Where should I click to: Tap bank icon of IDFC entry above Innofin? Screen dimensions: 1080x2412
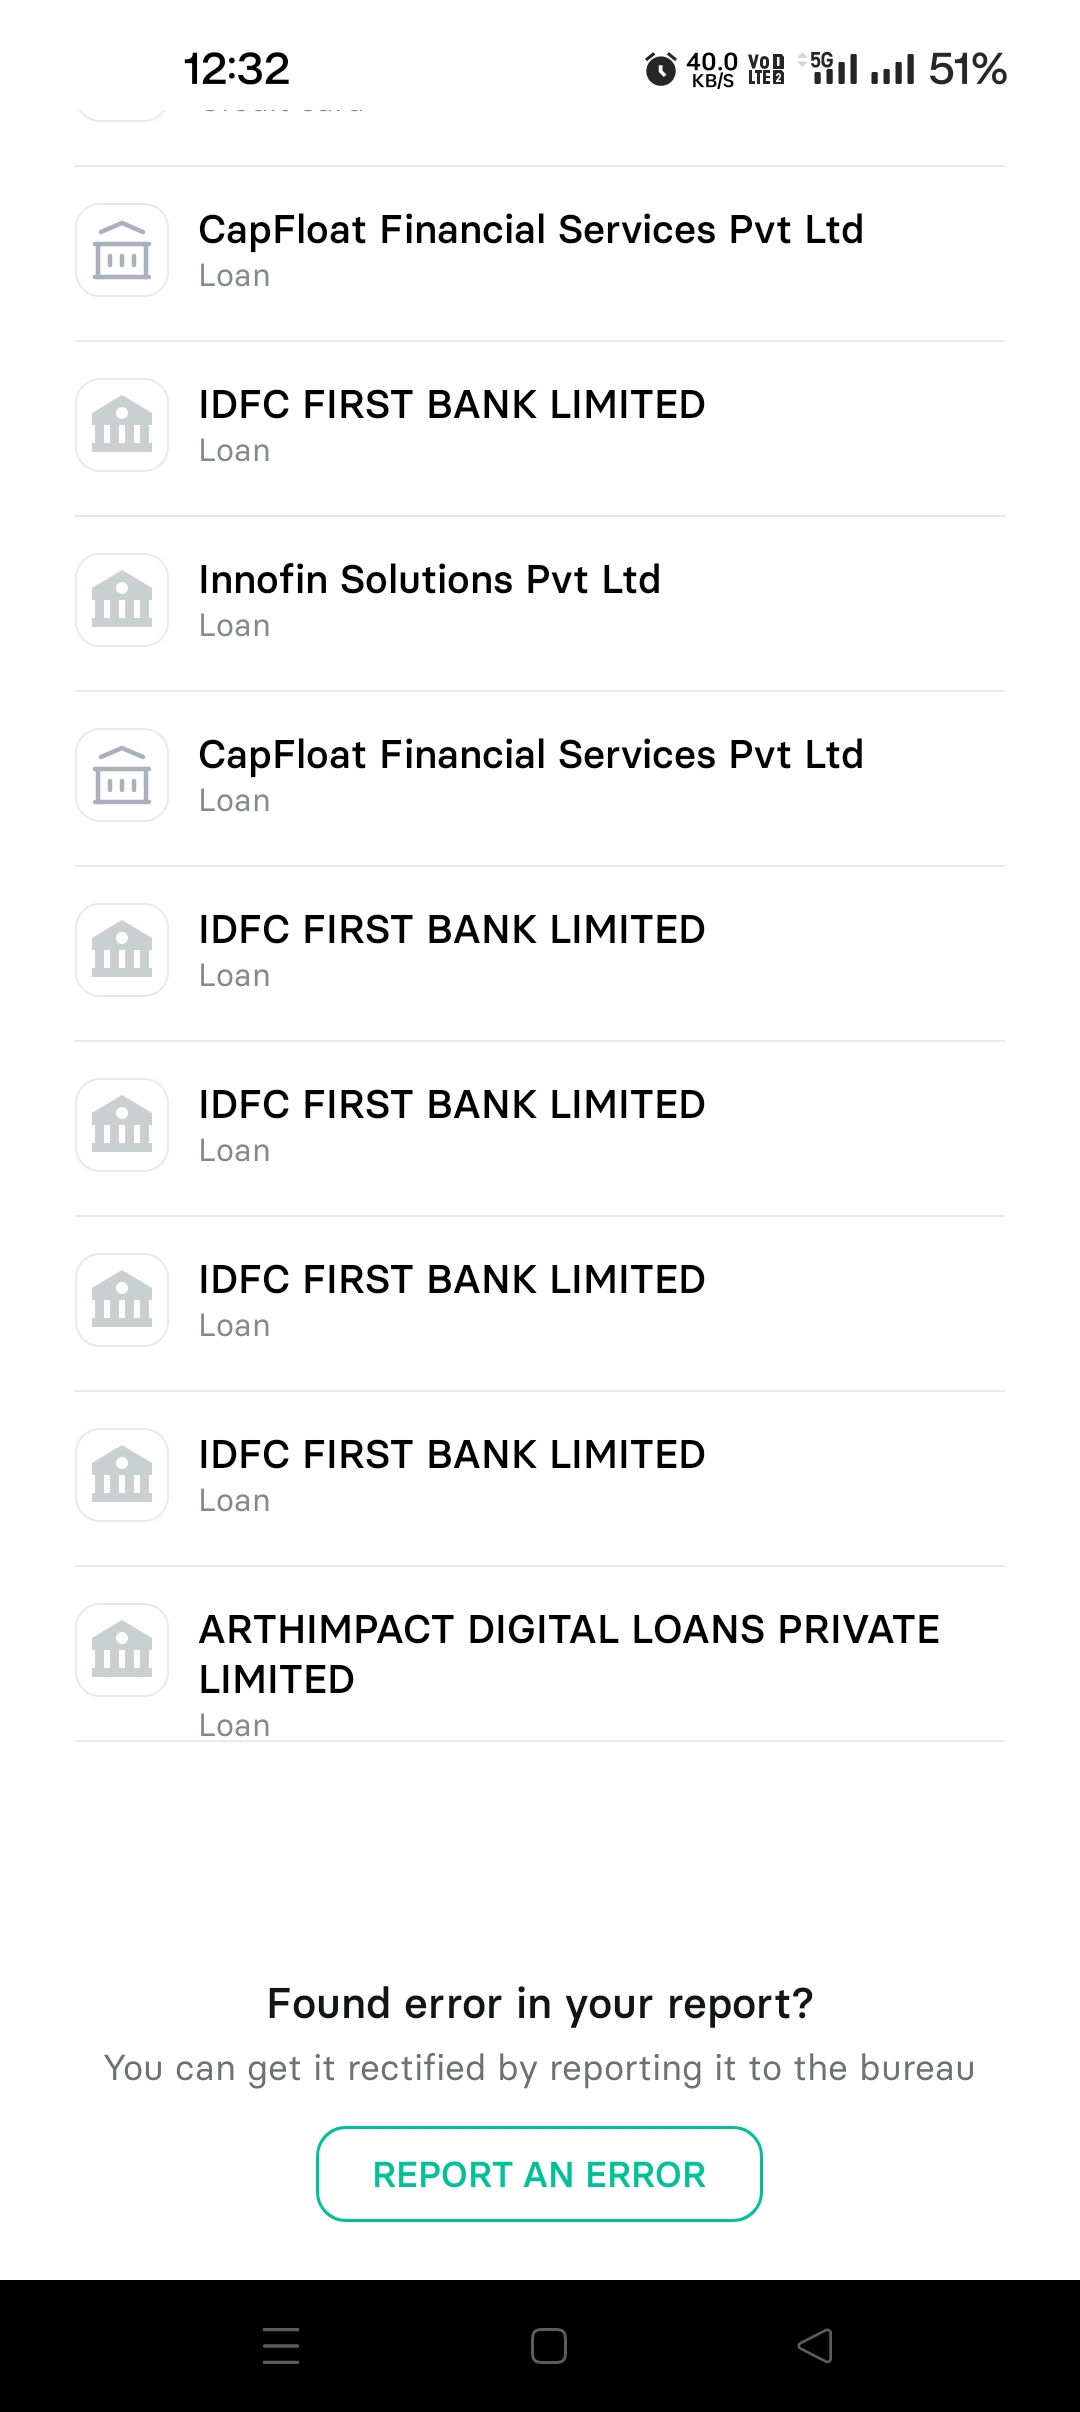click(122, 425)
